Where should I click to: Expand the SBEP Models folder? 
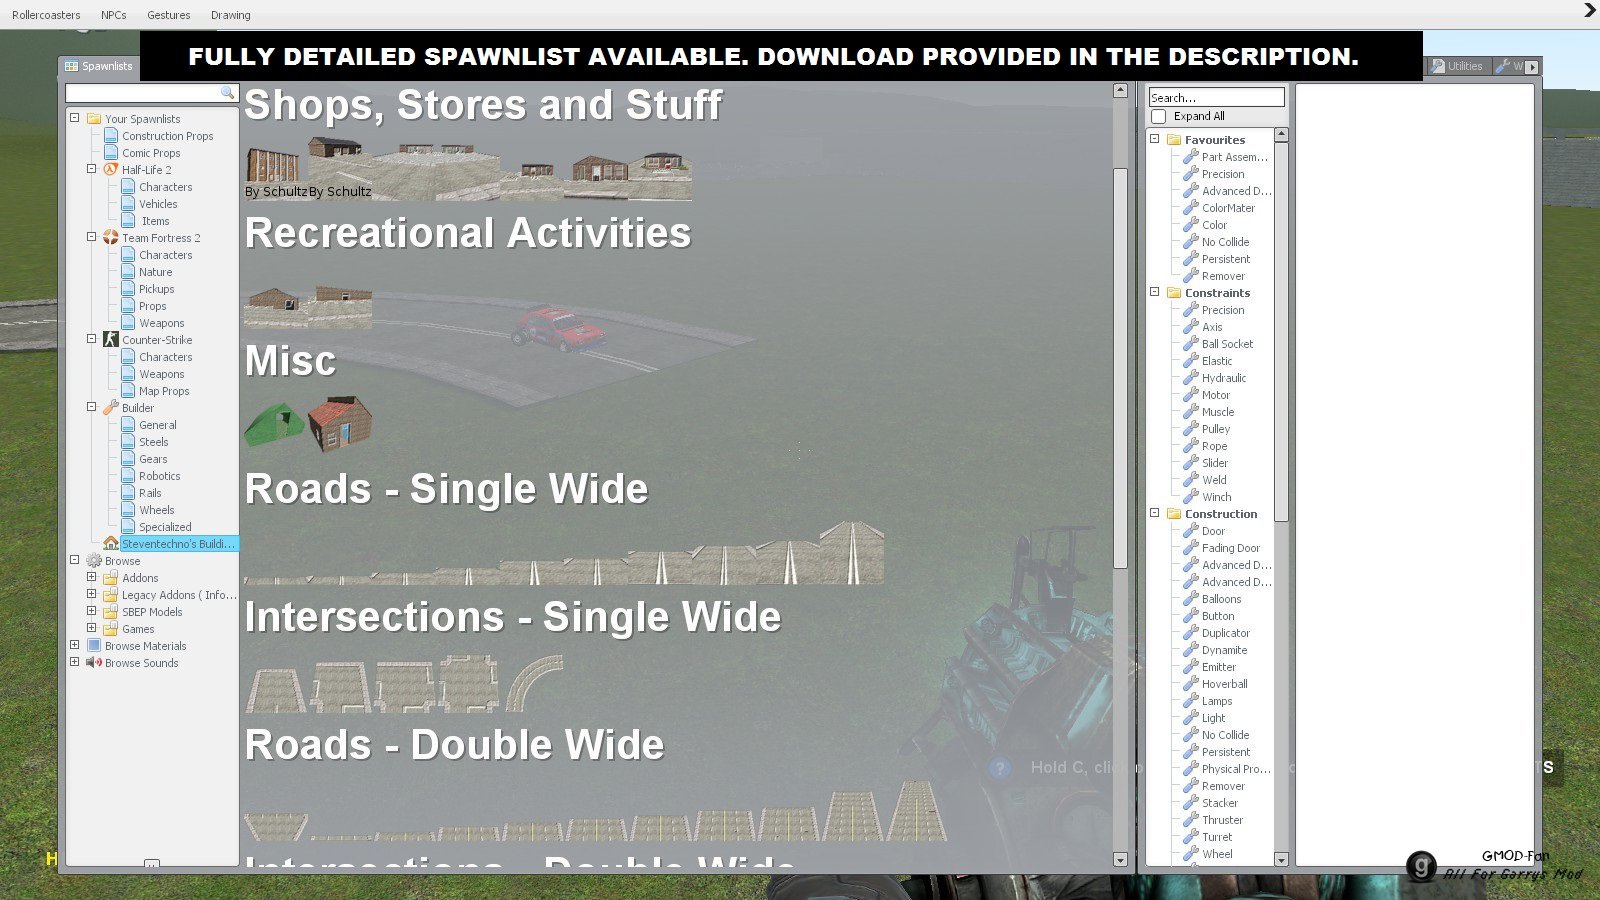pyautogui.click(x=92, y=611)
